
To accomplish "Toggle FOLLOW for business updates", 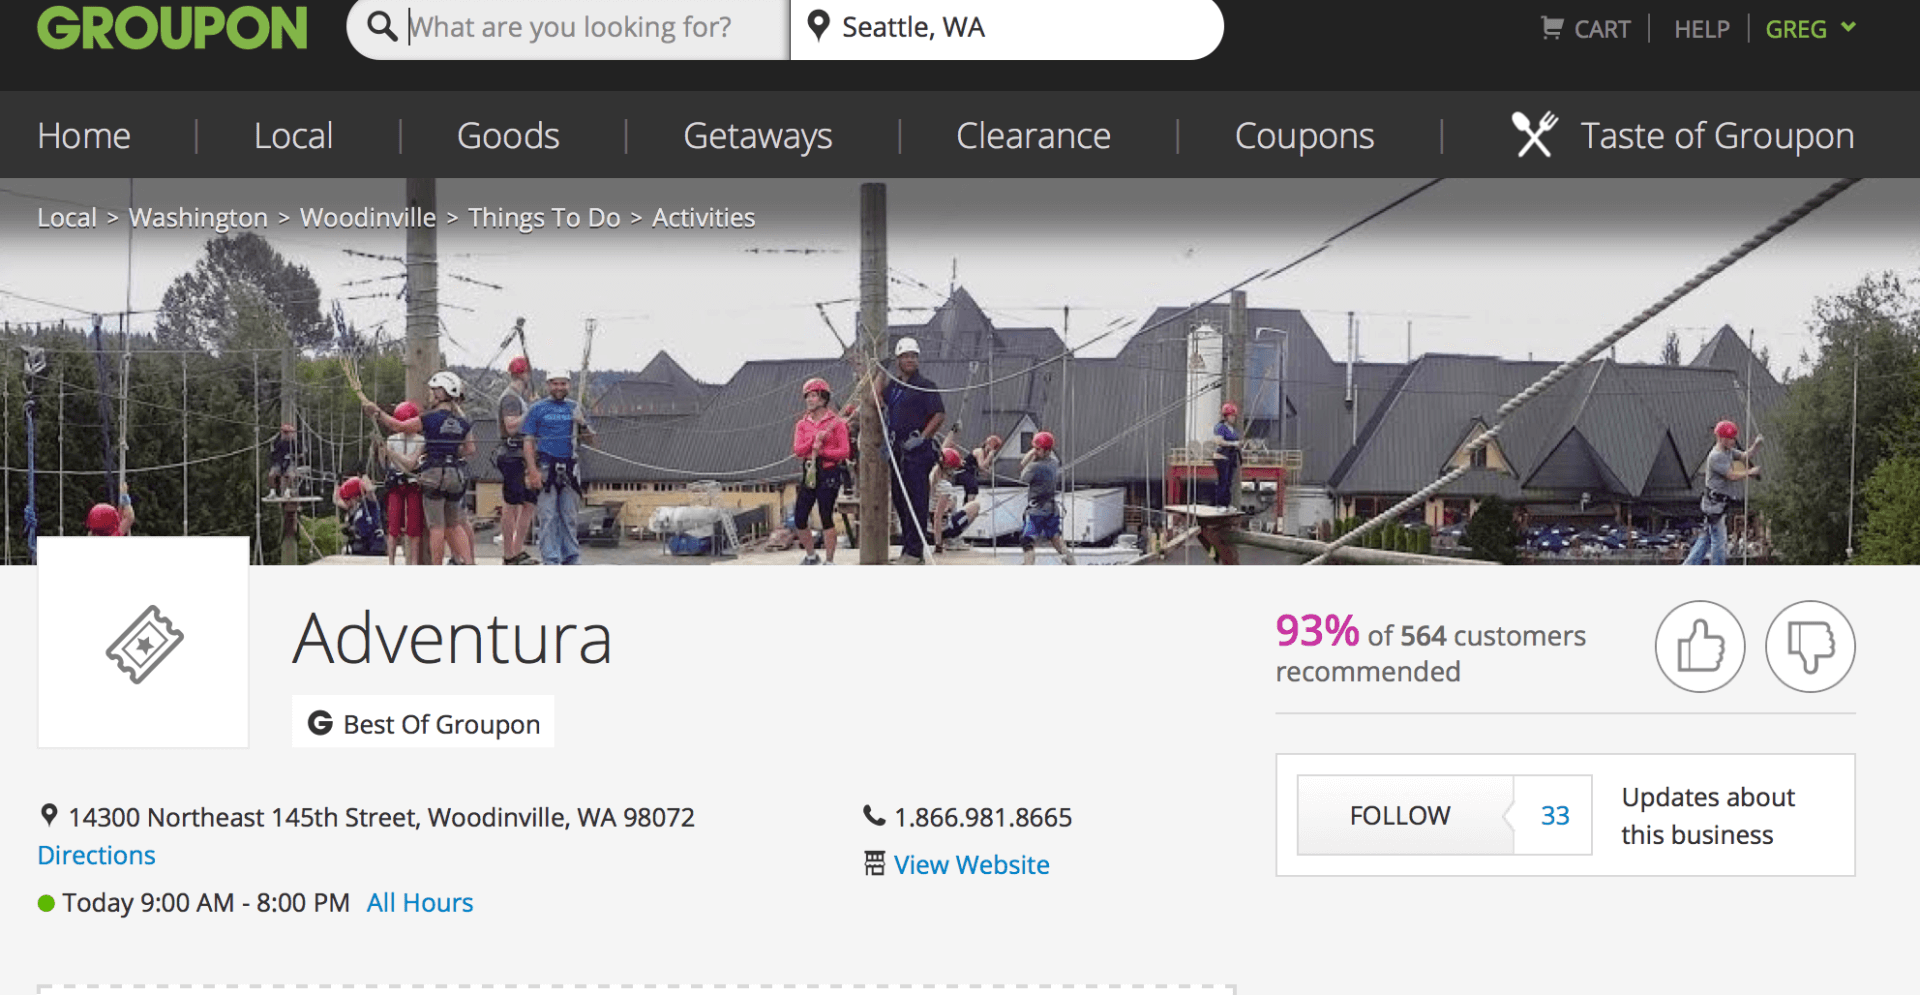I will click(x=1400, y=815).
